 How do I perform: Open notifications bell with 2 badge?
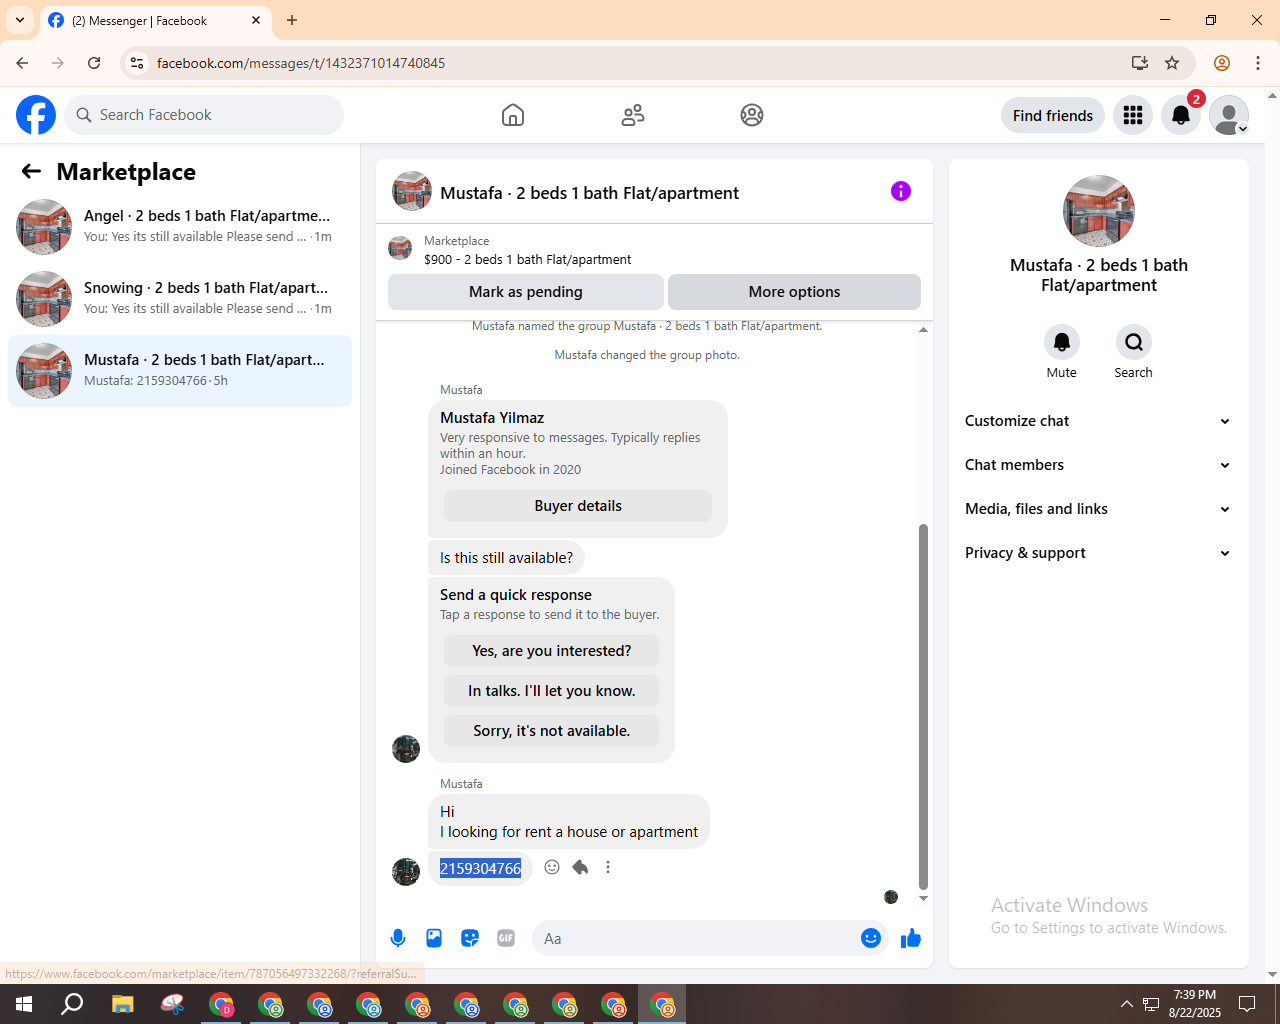click(x=1181, y=115)
